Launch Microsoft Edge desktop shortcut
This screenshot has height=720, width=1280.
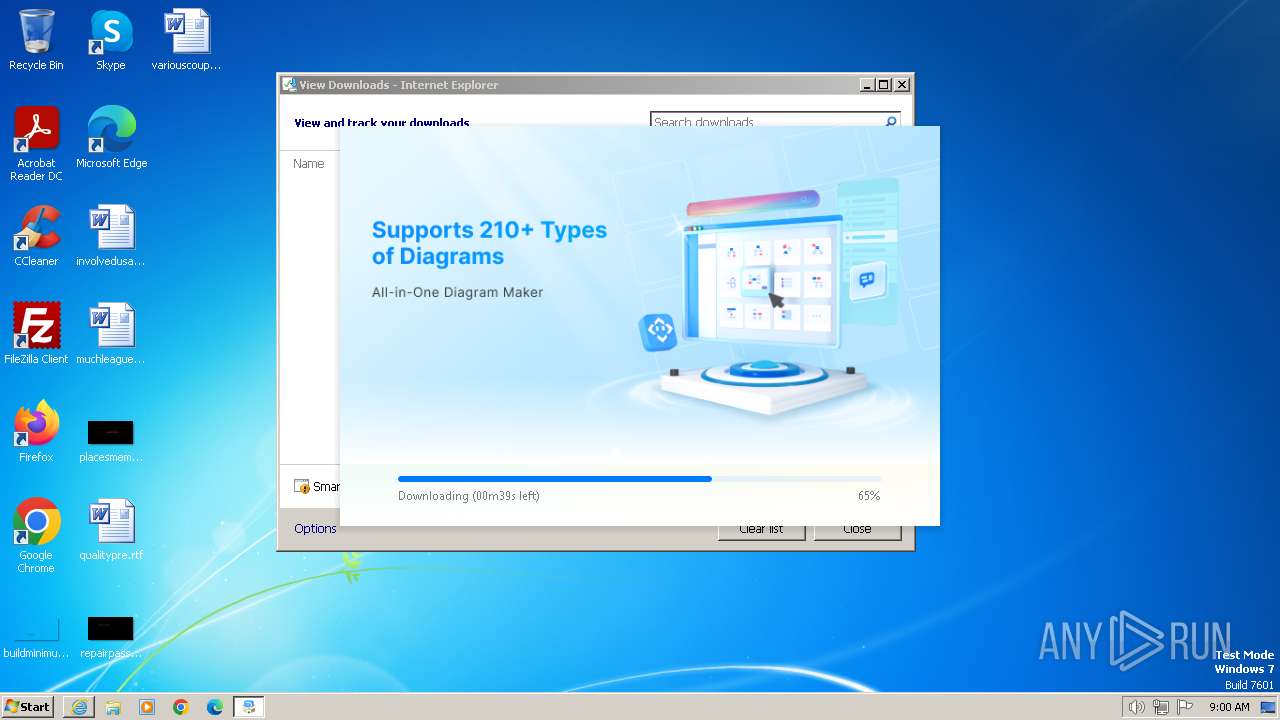pos(111,138)
